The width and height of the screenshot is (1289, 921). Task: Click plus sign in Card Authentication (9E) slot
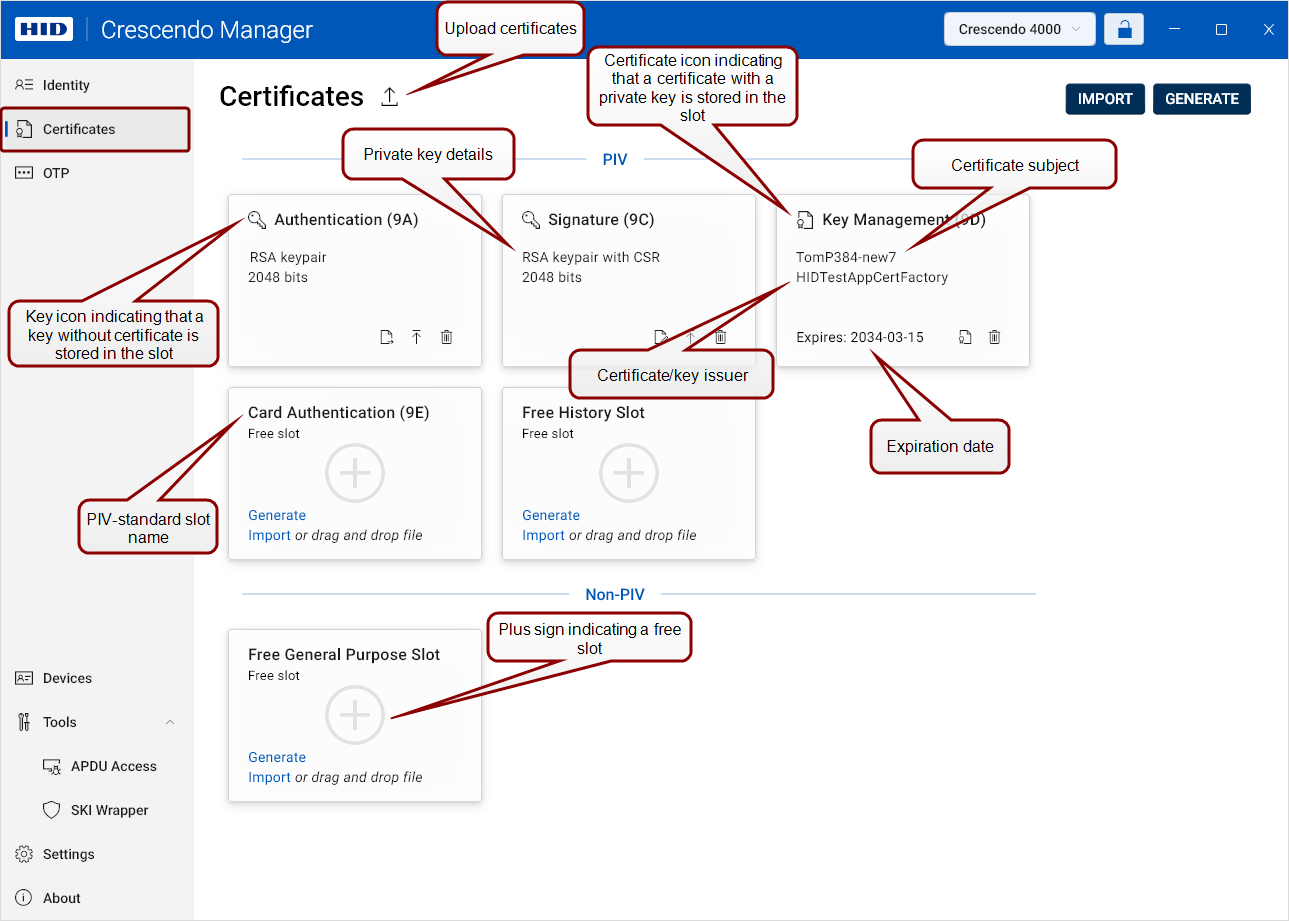355,473
